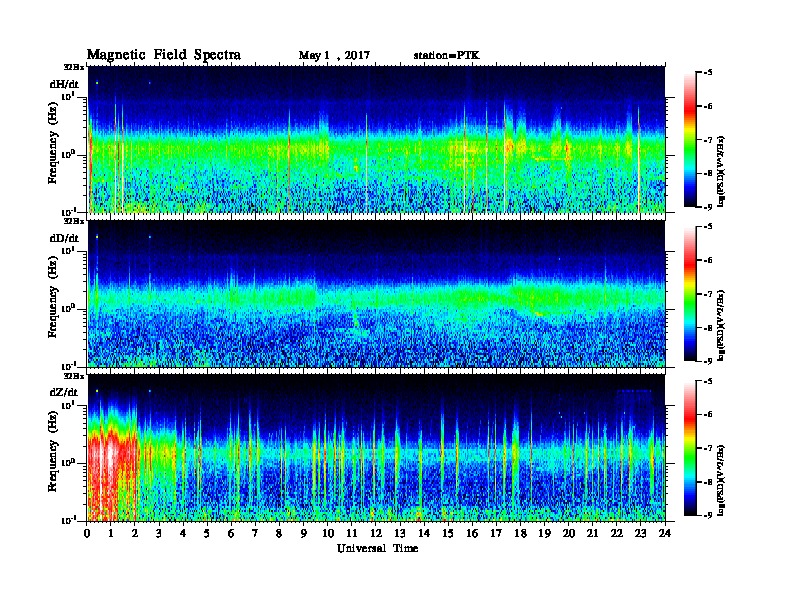Click the hour 7 tick label
The width and height of the screenshot is (792, 612).
coord(256,533)
